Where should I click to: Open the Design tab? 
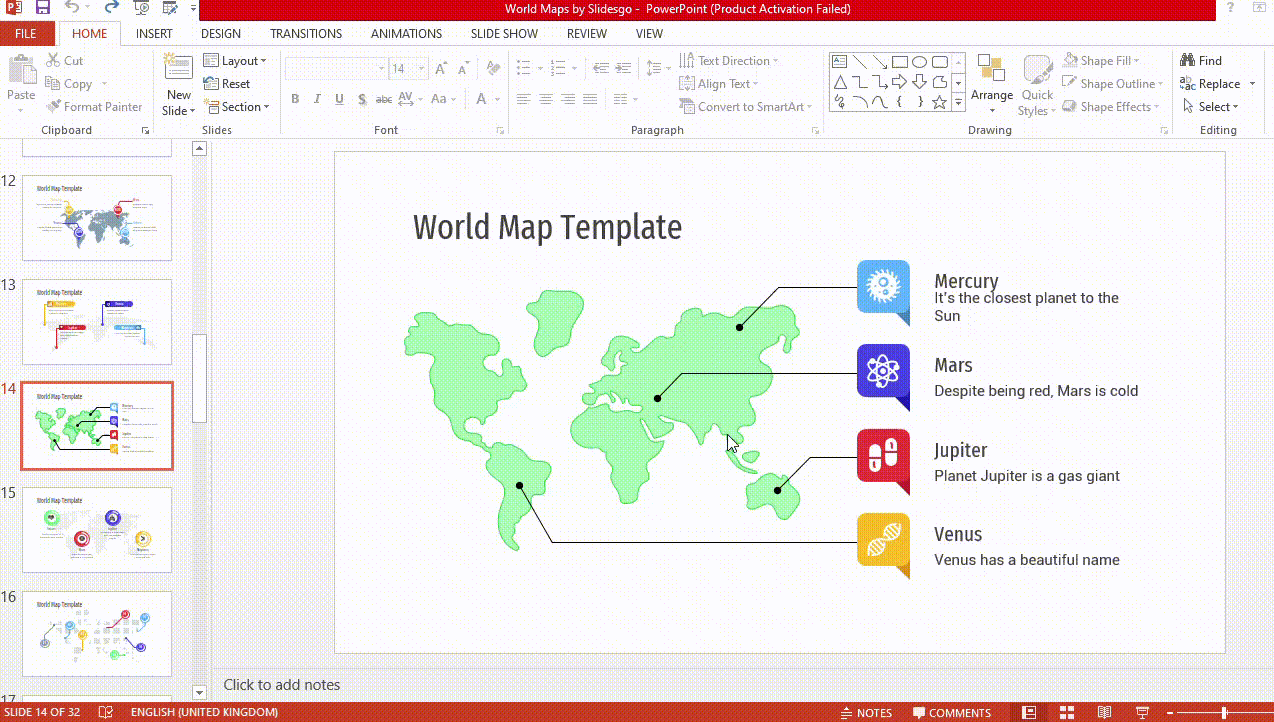[220, 34]
